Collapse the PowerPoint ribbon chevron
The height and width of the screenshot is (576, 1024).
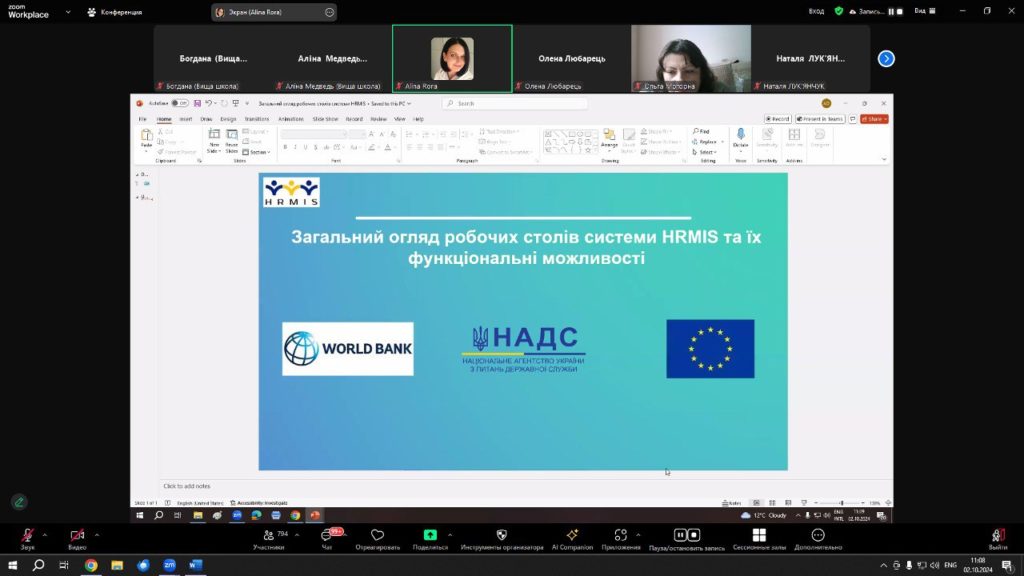tap(884, 159)
